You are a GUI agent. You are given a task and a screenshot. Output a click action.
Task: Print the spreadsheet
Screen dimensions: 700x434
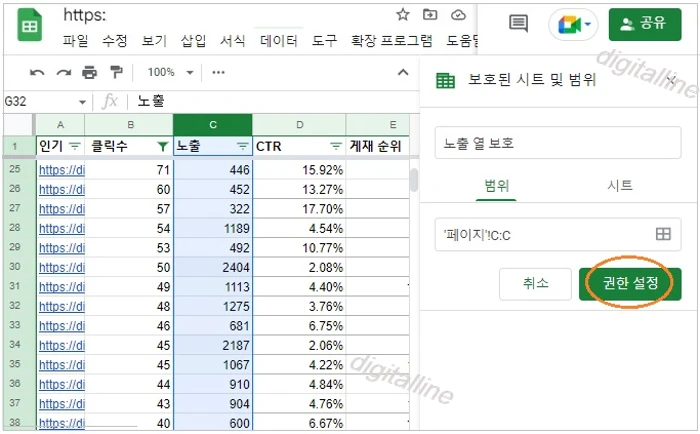[x=89, y=72]
